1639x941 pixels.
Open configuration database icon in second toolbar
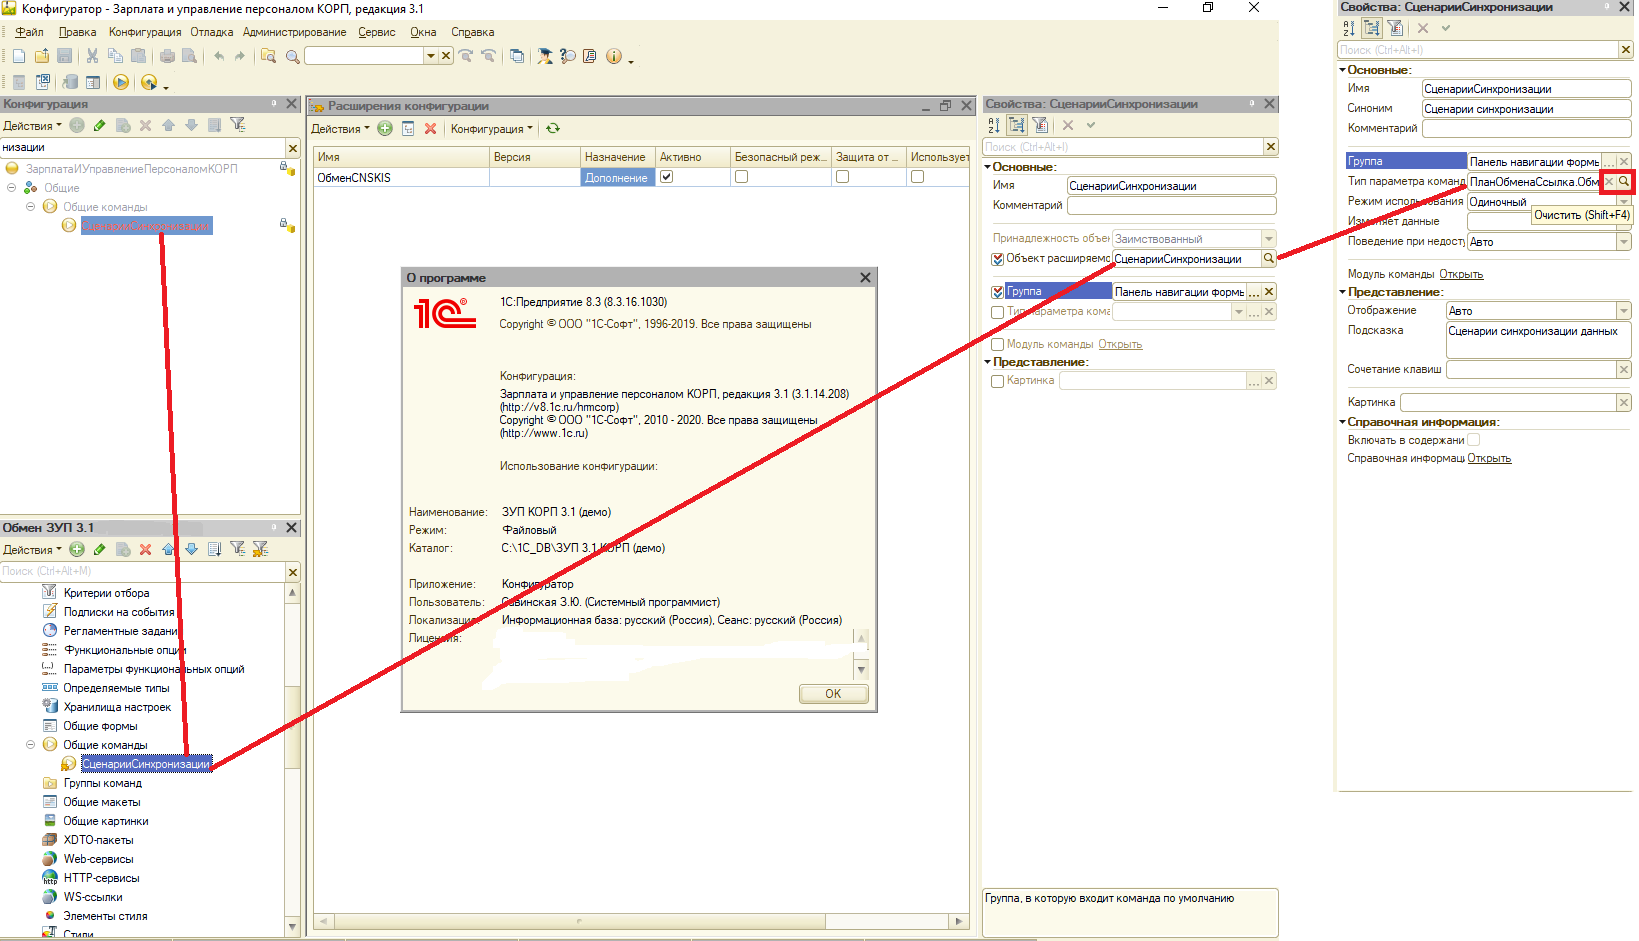[x=70, y=82]
